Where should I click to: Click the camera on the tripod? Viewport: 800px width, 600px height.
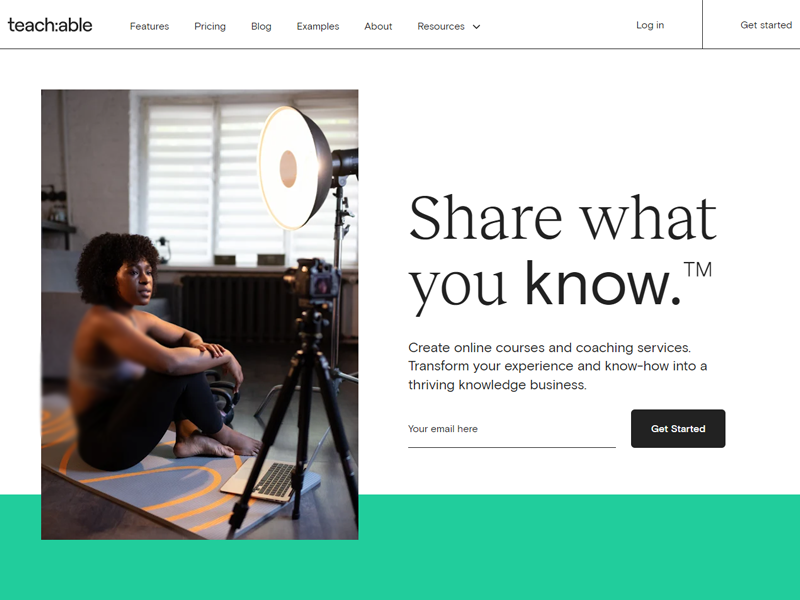pyautogui.click(x=312, y=280)
